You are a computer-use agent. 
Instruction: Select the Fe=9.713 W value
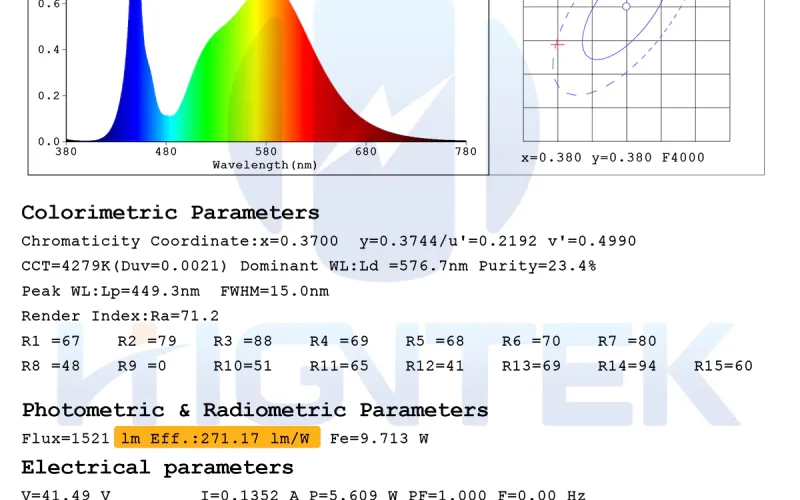point(379,439)
